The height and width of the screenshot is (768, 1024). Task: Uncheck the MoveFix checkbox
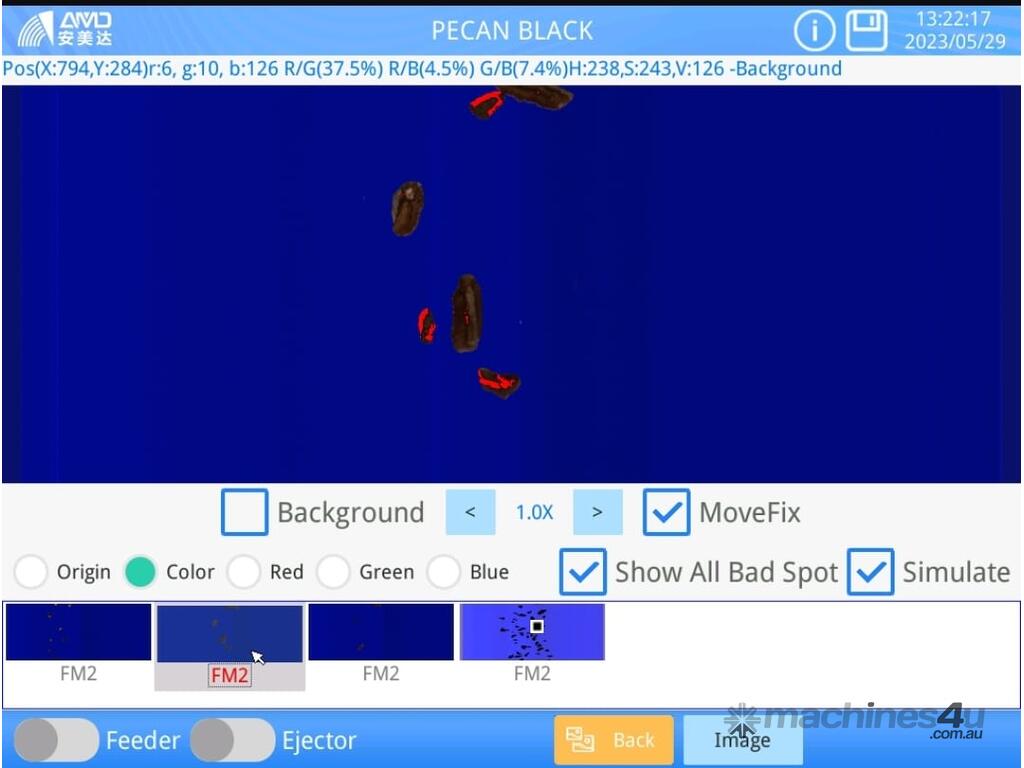tap(666, 512)
